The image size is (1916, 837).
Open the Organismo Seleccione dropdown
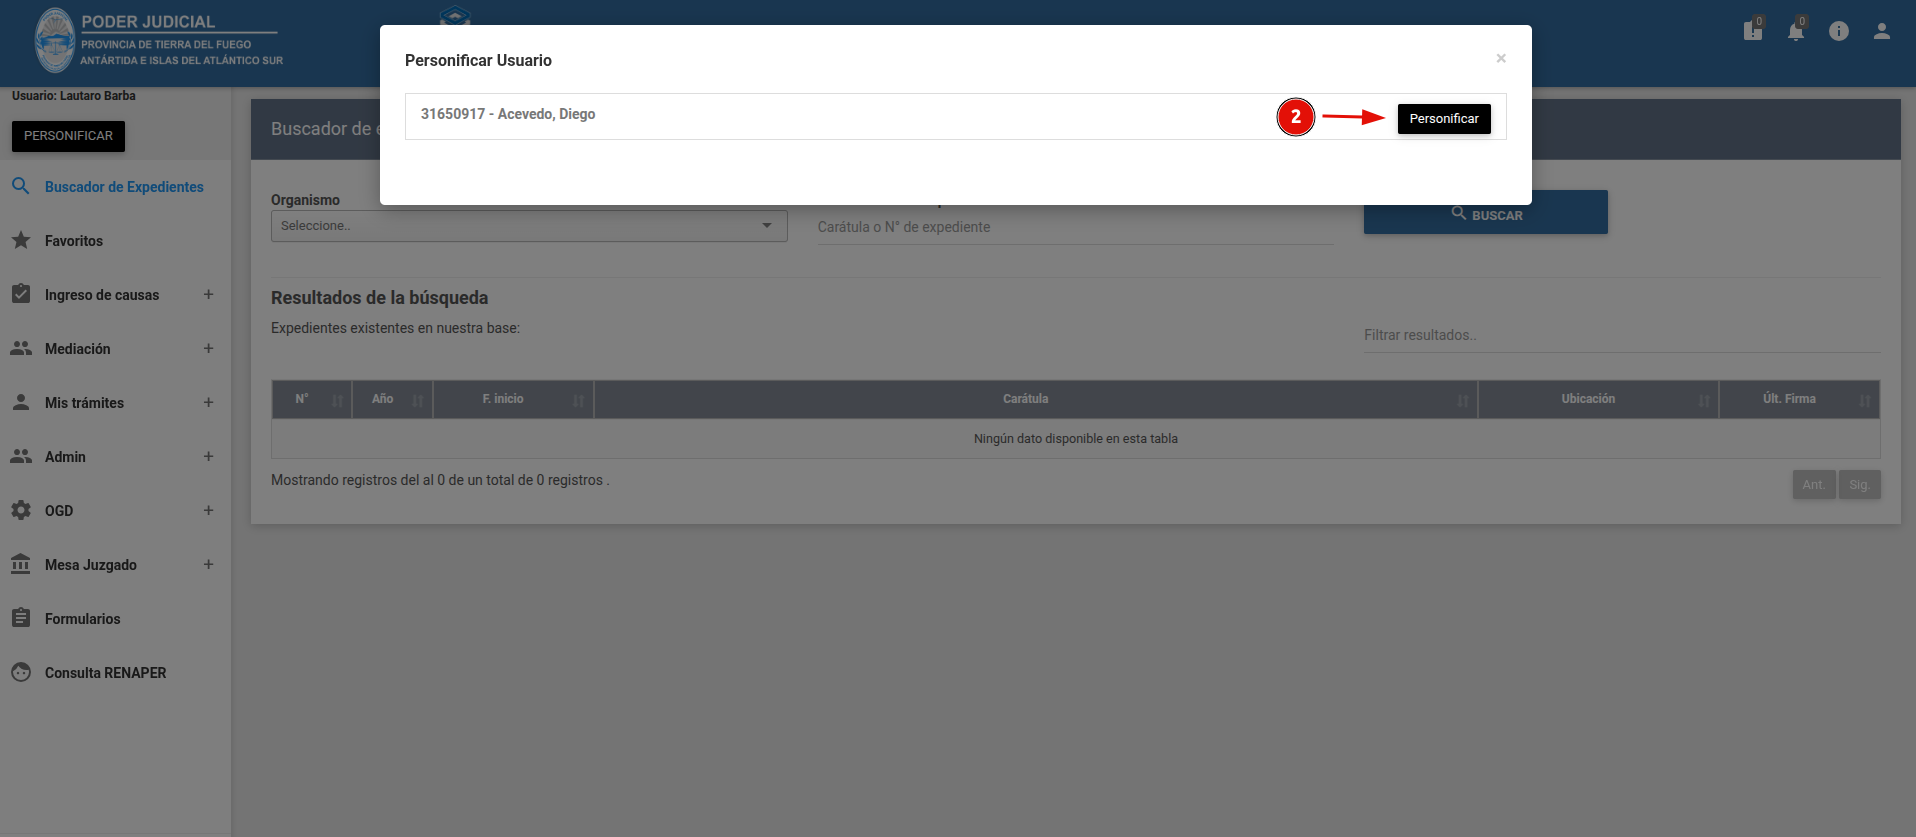(x=529, y=226)
